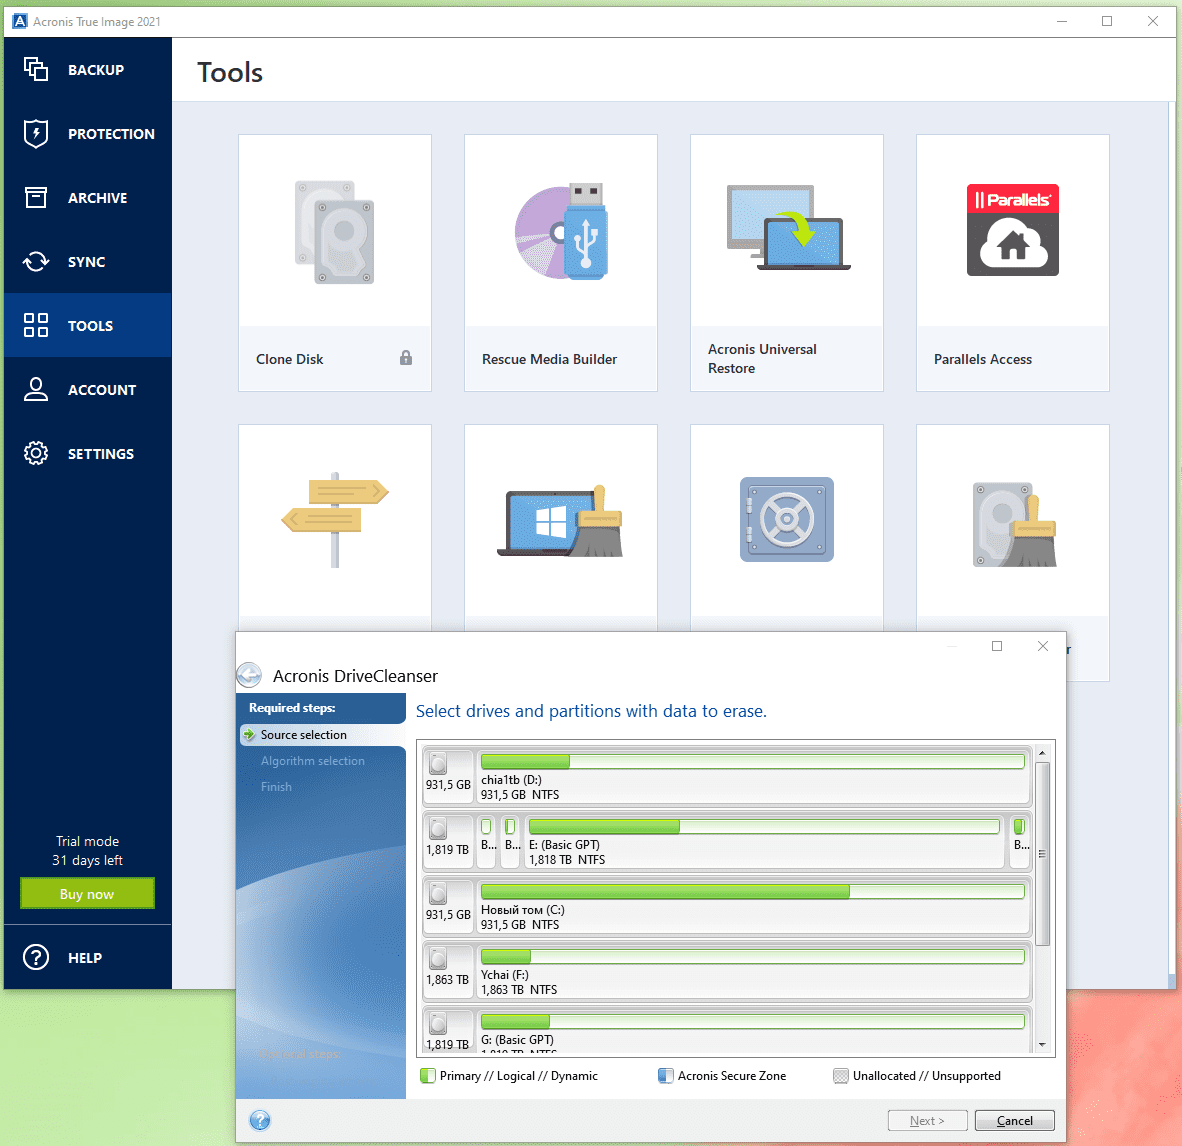Close the DriveCleanser dialog
The width and height of the screenshot is (1182, 1146).
1043,646
